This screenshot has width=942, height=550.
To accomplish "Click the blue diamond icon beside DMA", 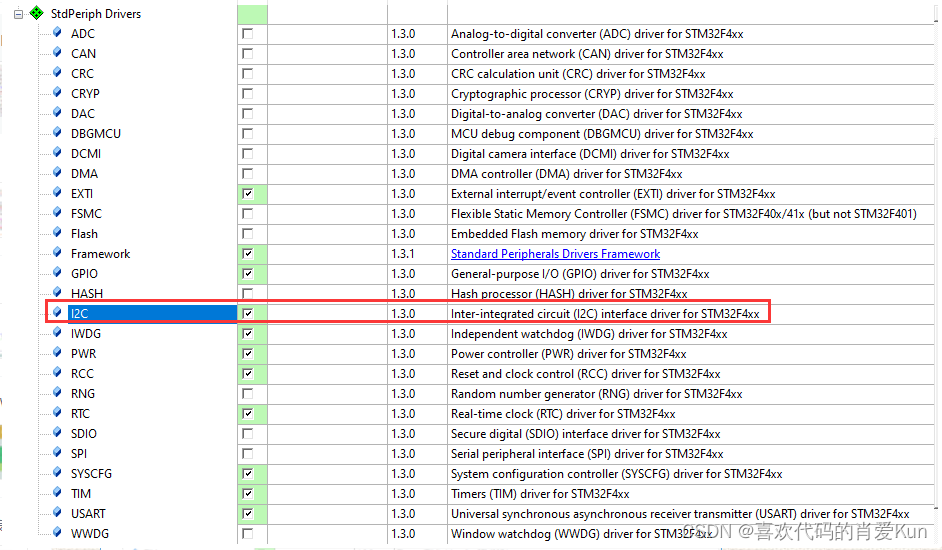I will click(57, 173).
